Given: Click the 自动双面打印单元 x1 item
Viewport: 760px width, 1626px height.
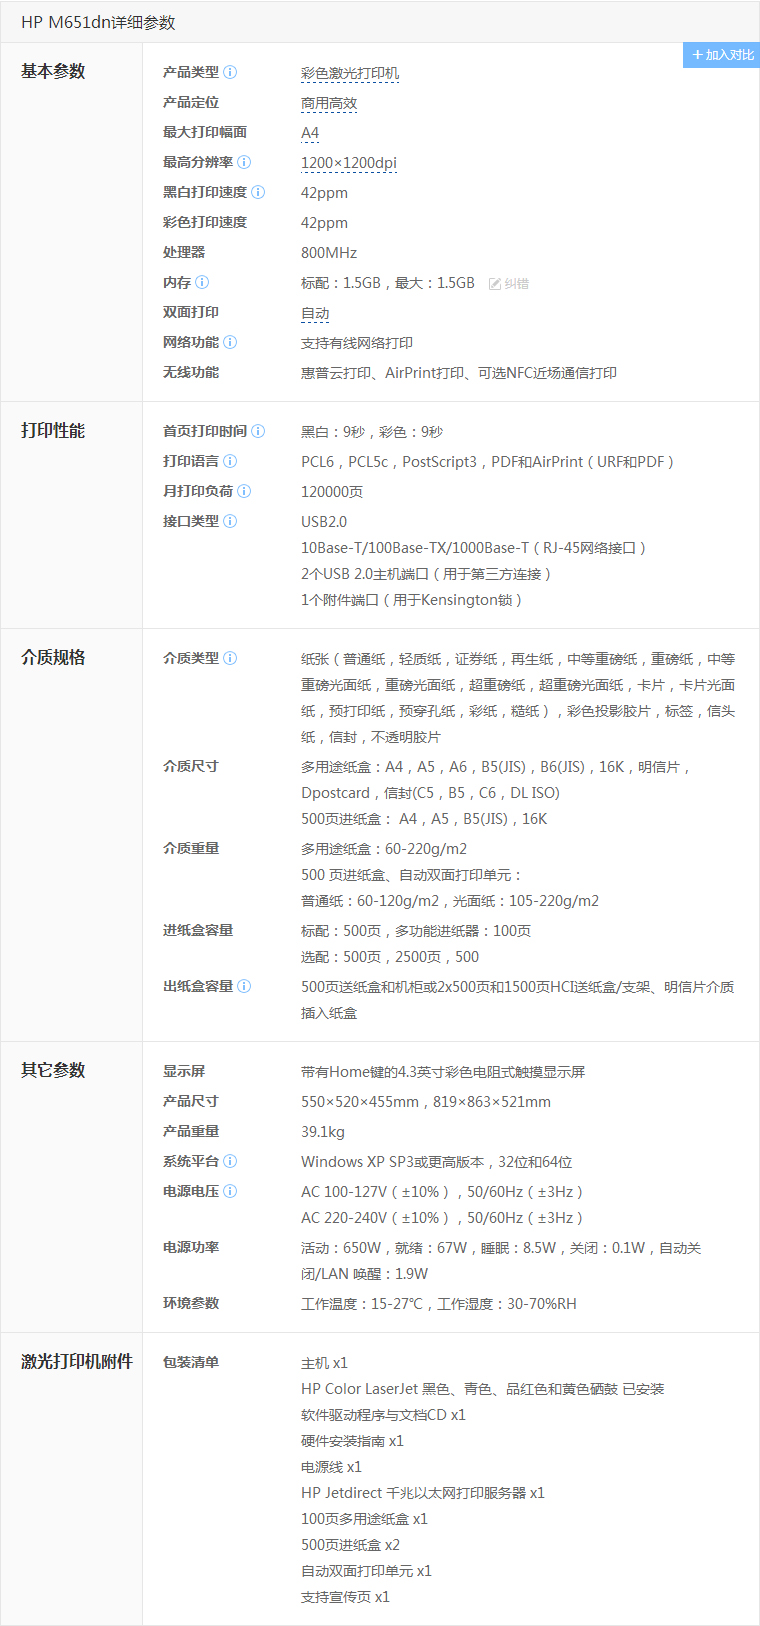Looking at the screenshot, I should click(366, 1571).
